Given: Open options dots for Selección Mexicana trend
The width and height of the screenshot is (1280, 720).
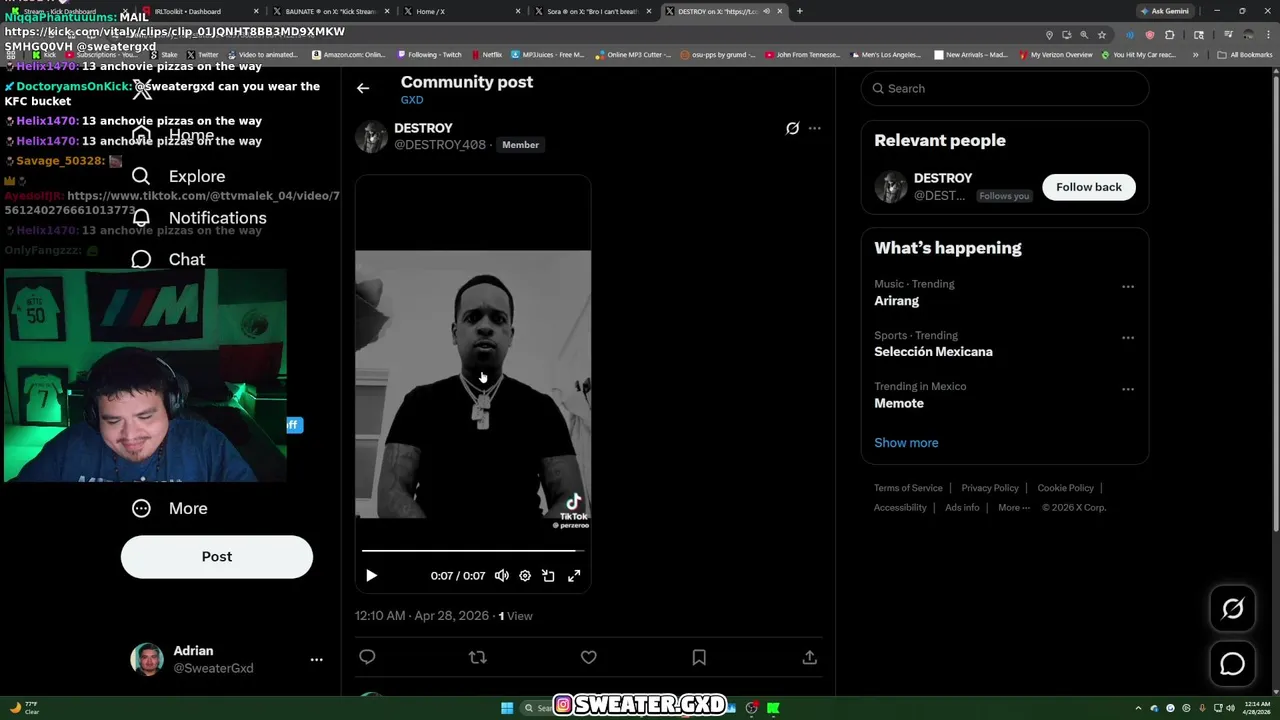Looking at the screenshot, I should click(x=1128, y=338).
